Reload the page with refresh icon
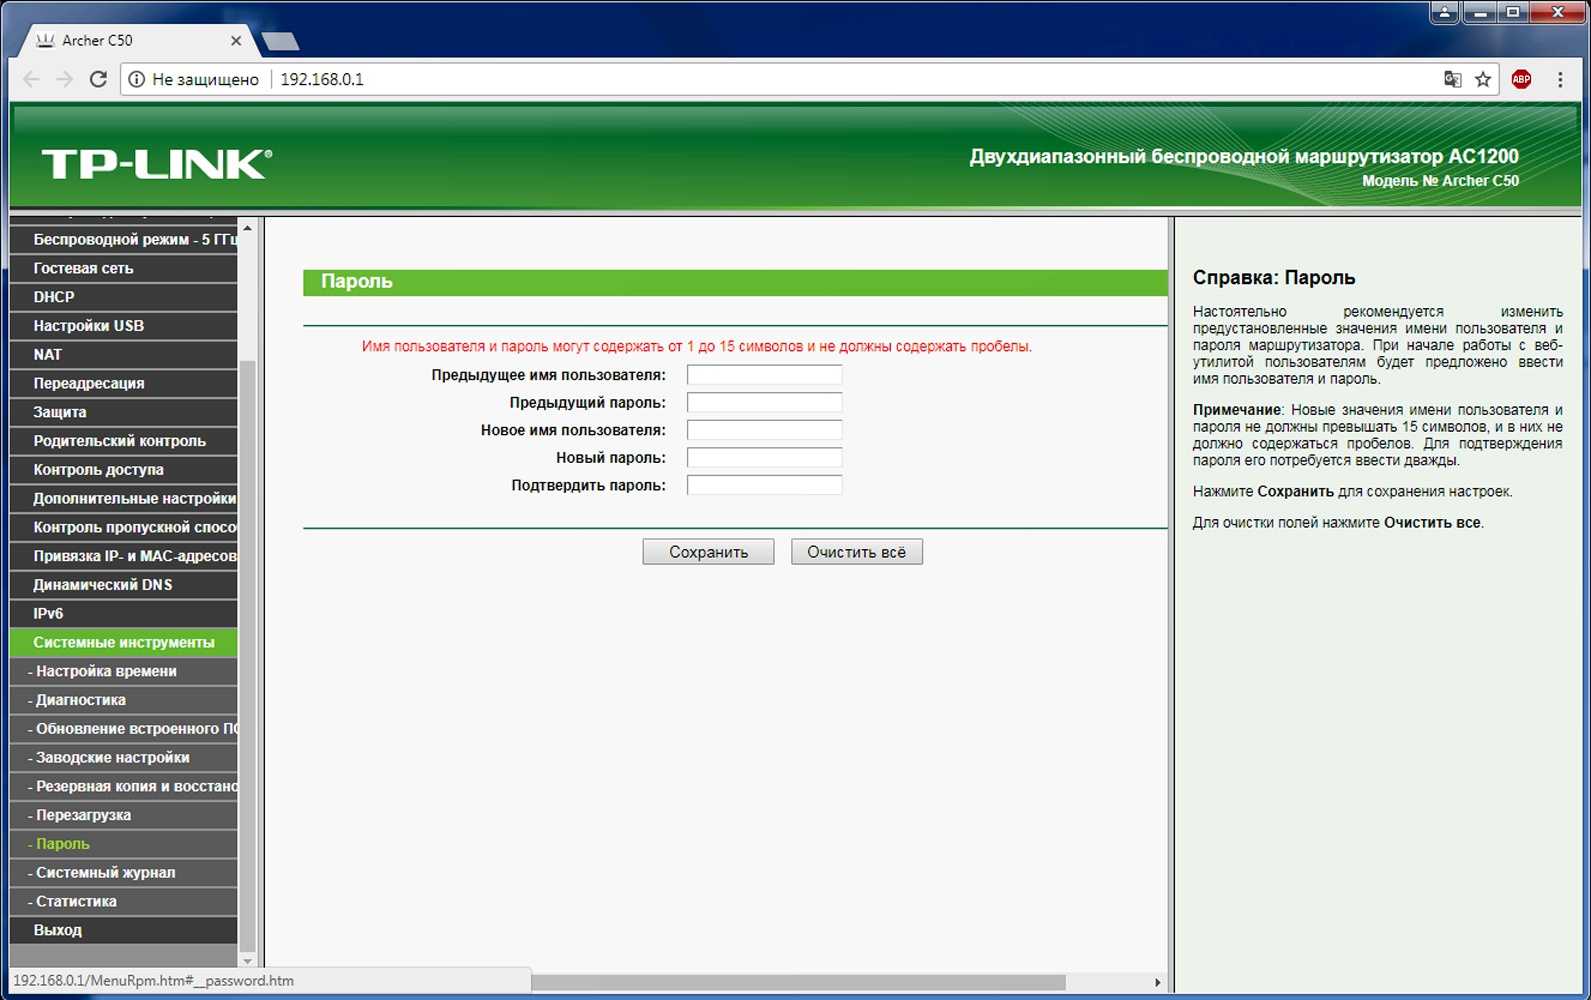Image resolution: width=1591 pixels, height=1000 pixels. tap(98, 79)
